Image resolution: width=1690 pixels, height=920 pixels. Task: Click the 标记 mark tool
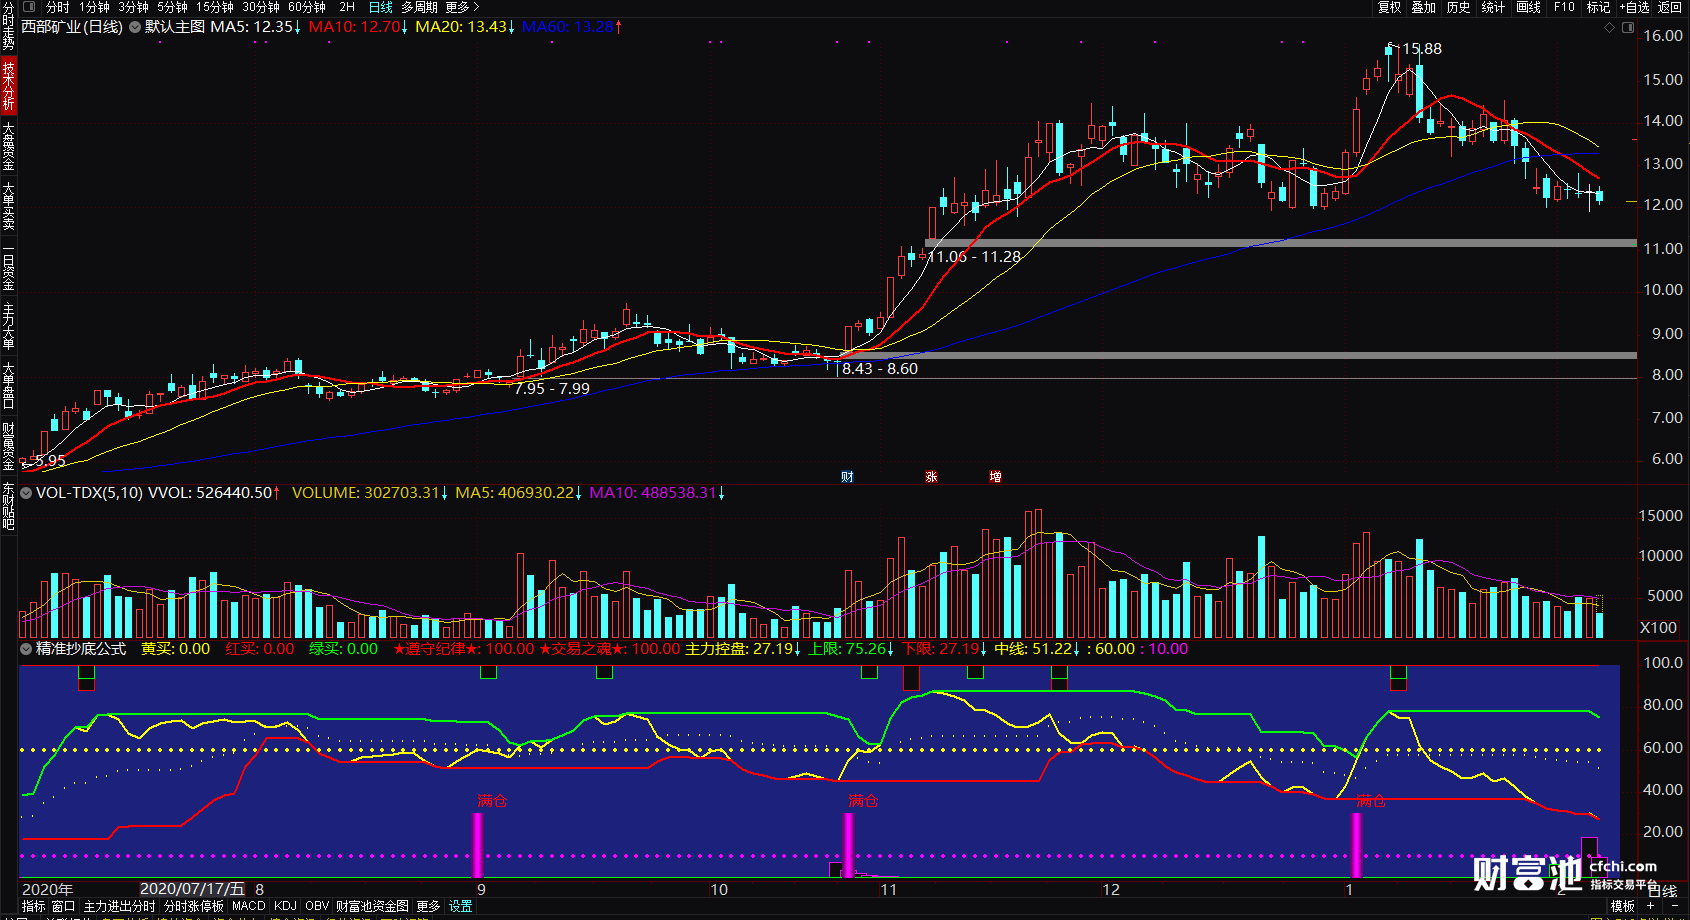1598,7
